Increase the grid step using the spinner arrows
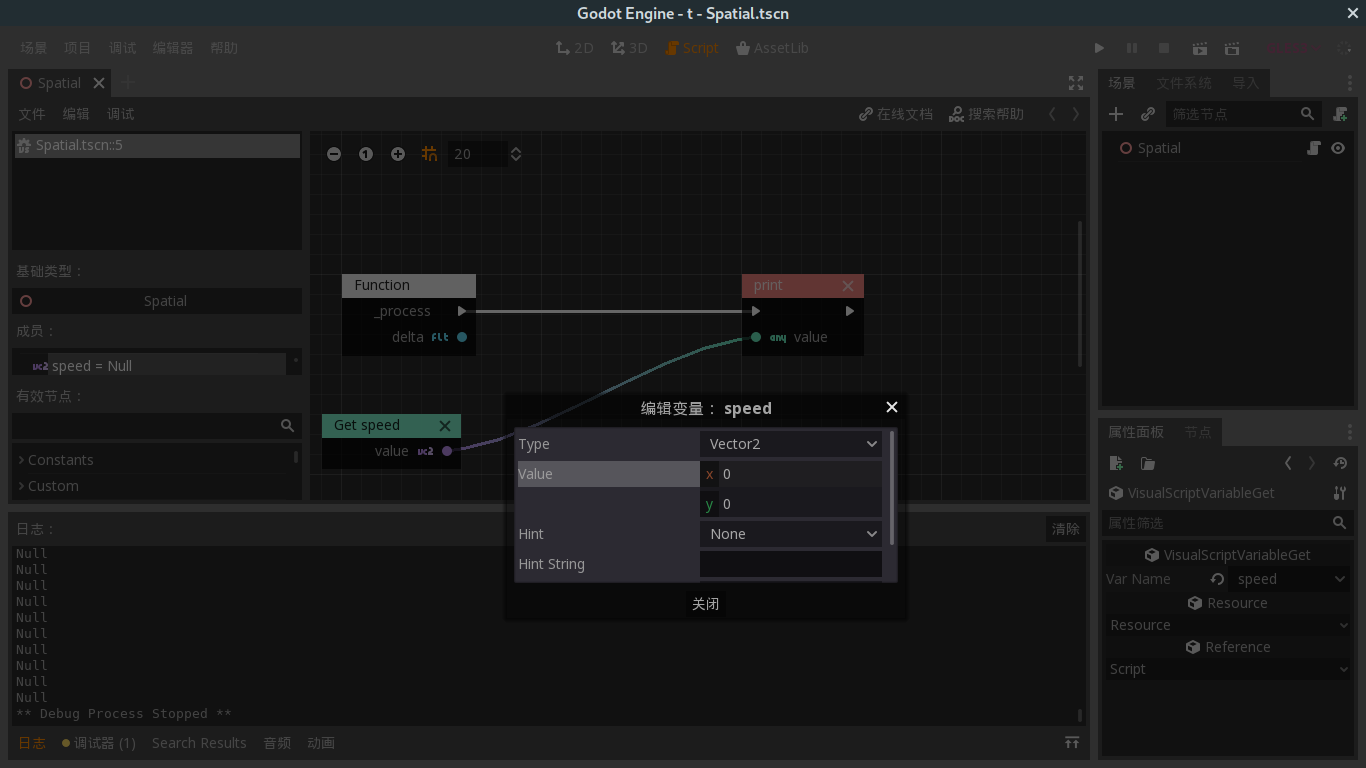 click(516, 148)
